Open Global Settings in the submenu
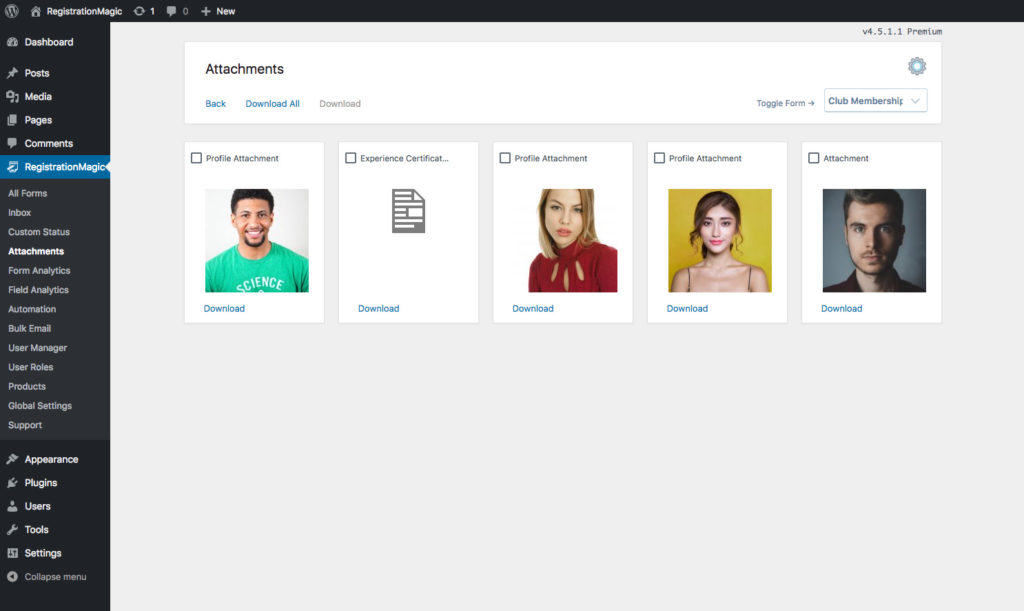The height and width of the screenshot is (611, 1024). (40, 406)
